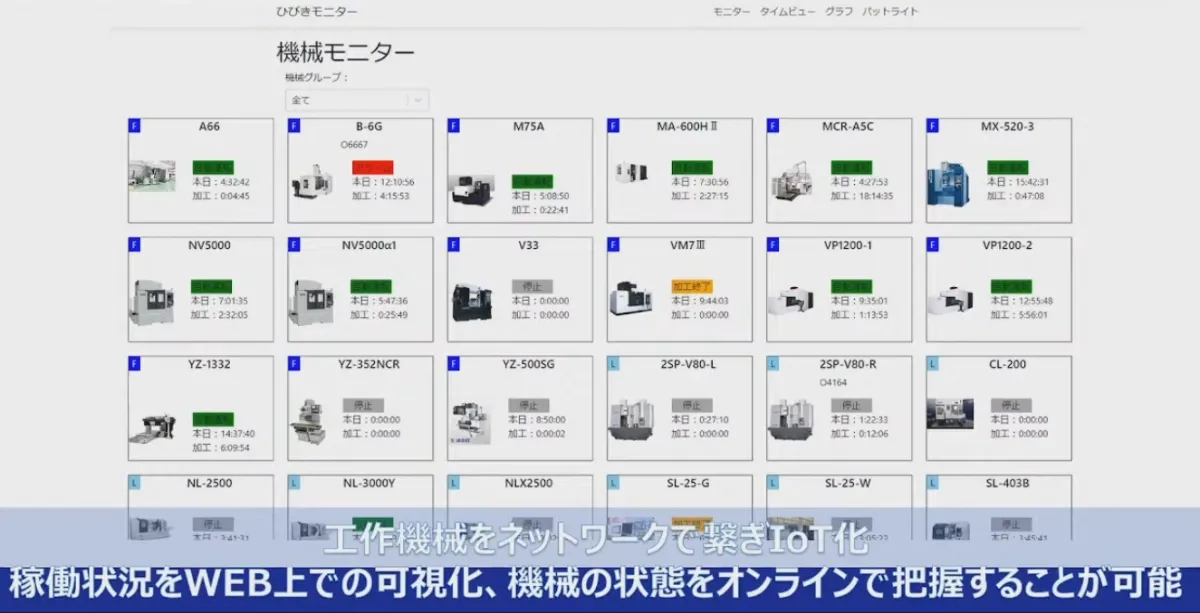This screenshot has width=1200, height=613.
Task: Open the 機械グループ dropdown showing 全て
Action: (x=355, y=100)
